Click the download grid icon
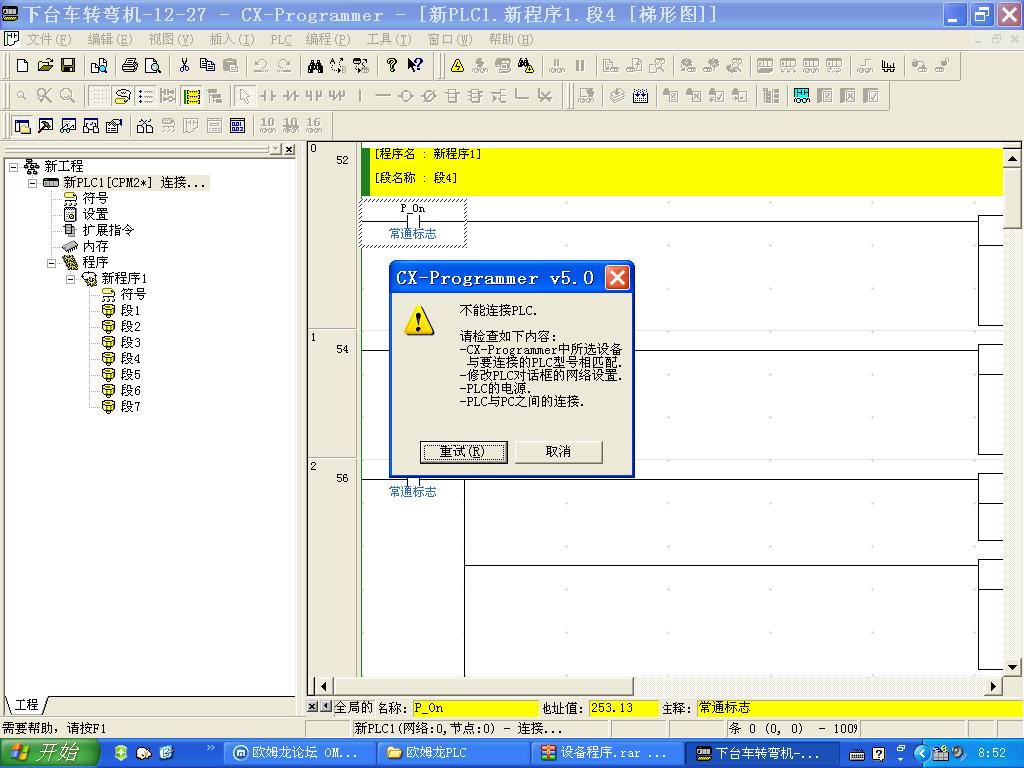 coord(640,96)
